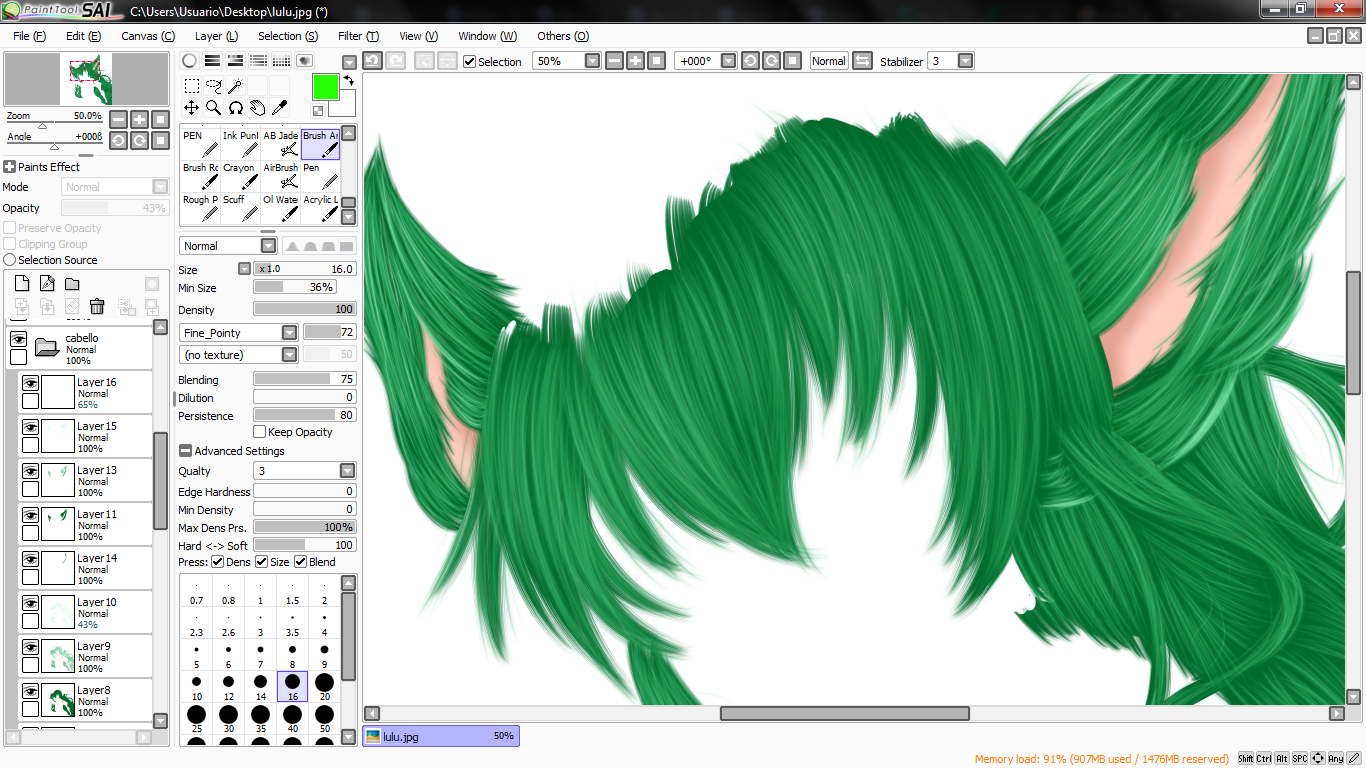Click the bright green foreground color swatch

[x=325, y=87]
